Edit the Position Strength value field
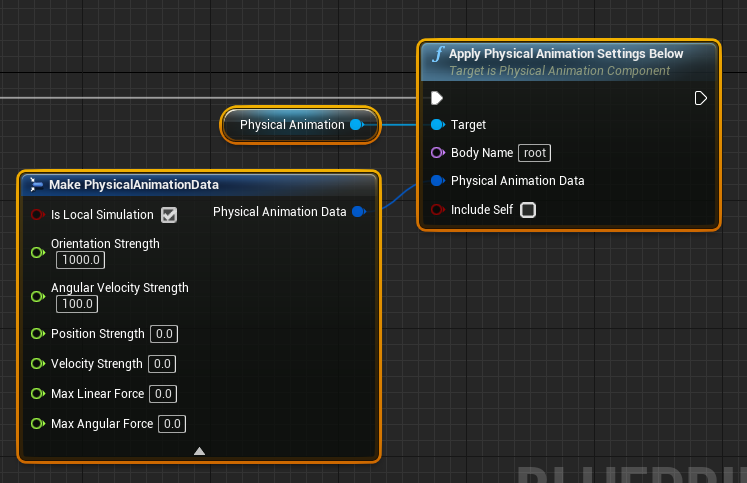The width and height of the screenshot is (747, 483). 164,334
